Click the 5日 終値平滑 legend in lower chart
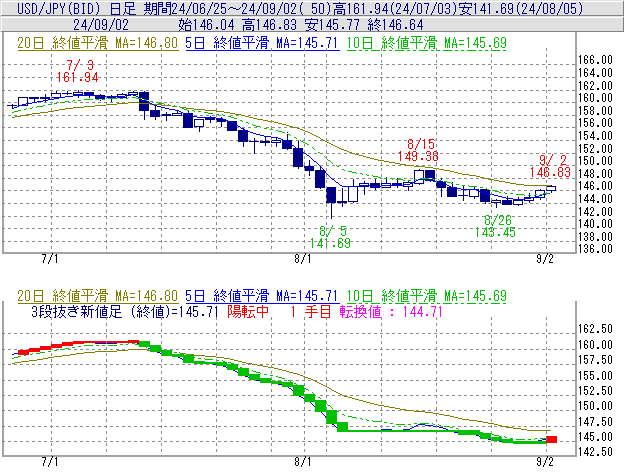 pos(262,296)
